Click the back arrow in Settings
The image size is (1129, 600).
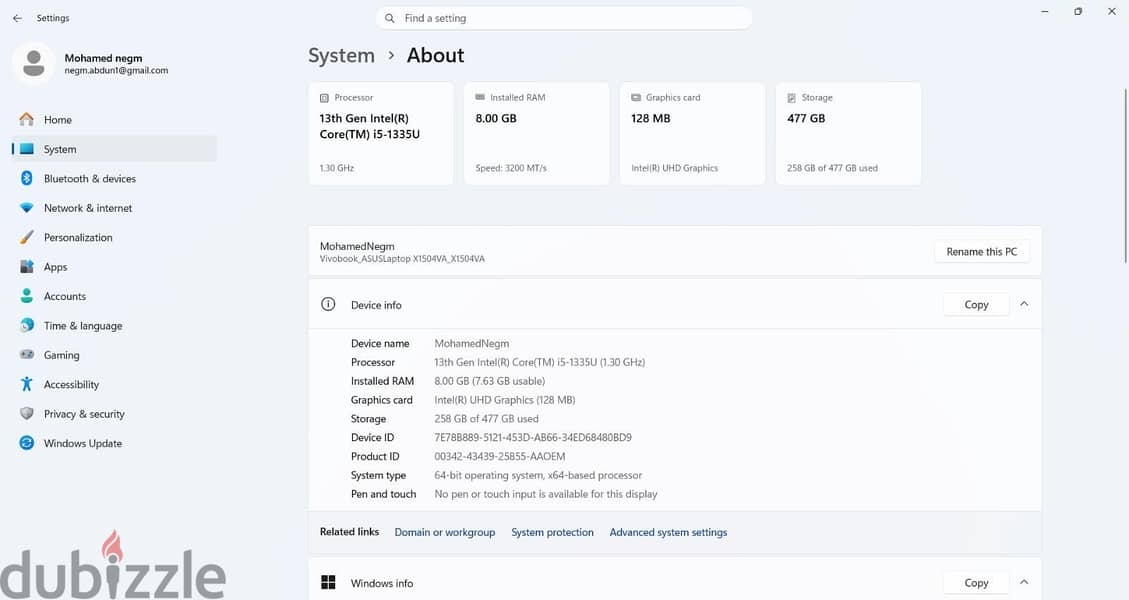[17, 18]
